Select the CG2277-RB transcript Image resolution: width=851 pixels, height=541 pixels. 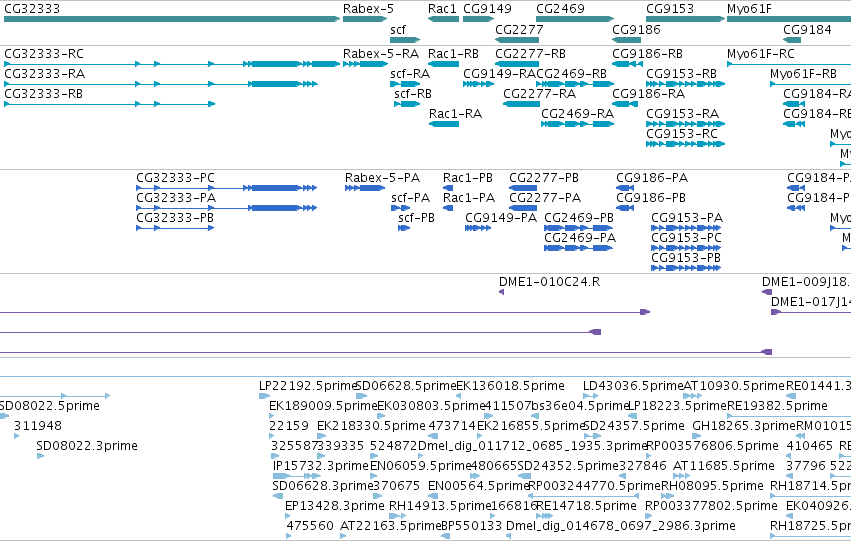coord(517,64)
